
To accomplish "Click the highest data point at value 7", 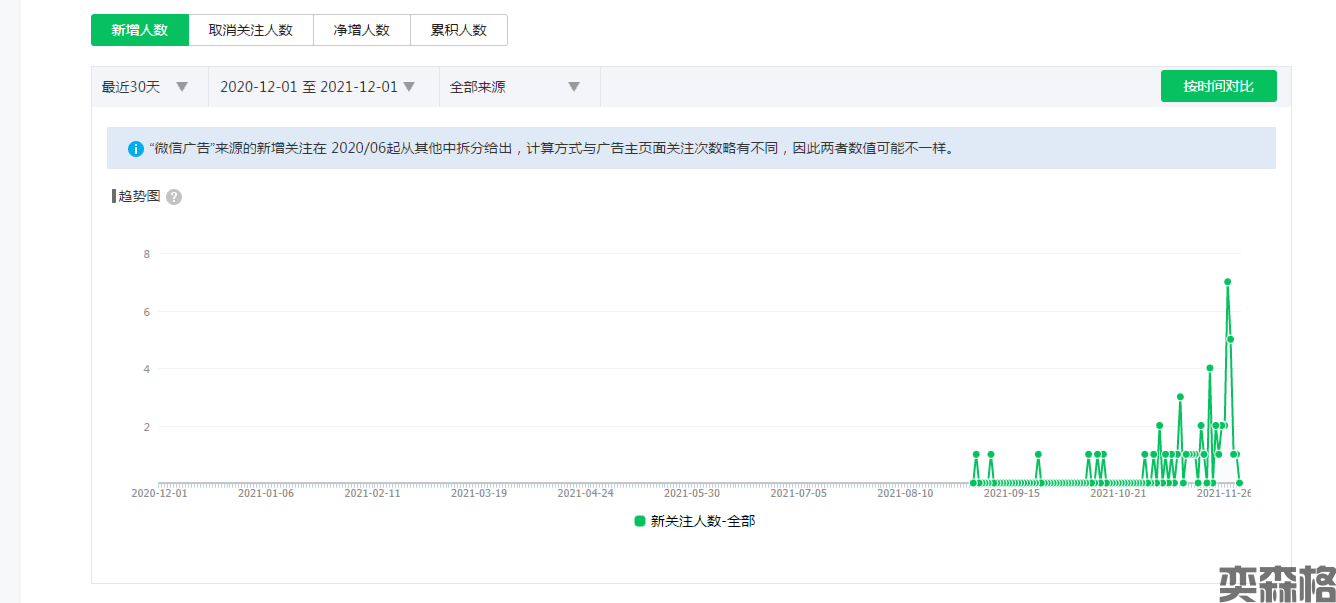I will tap(1227, 282).
